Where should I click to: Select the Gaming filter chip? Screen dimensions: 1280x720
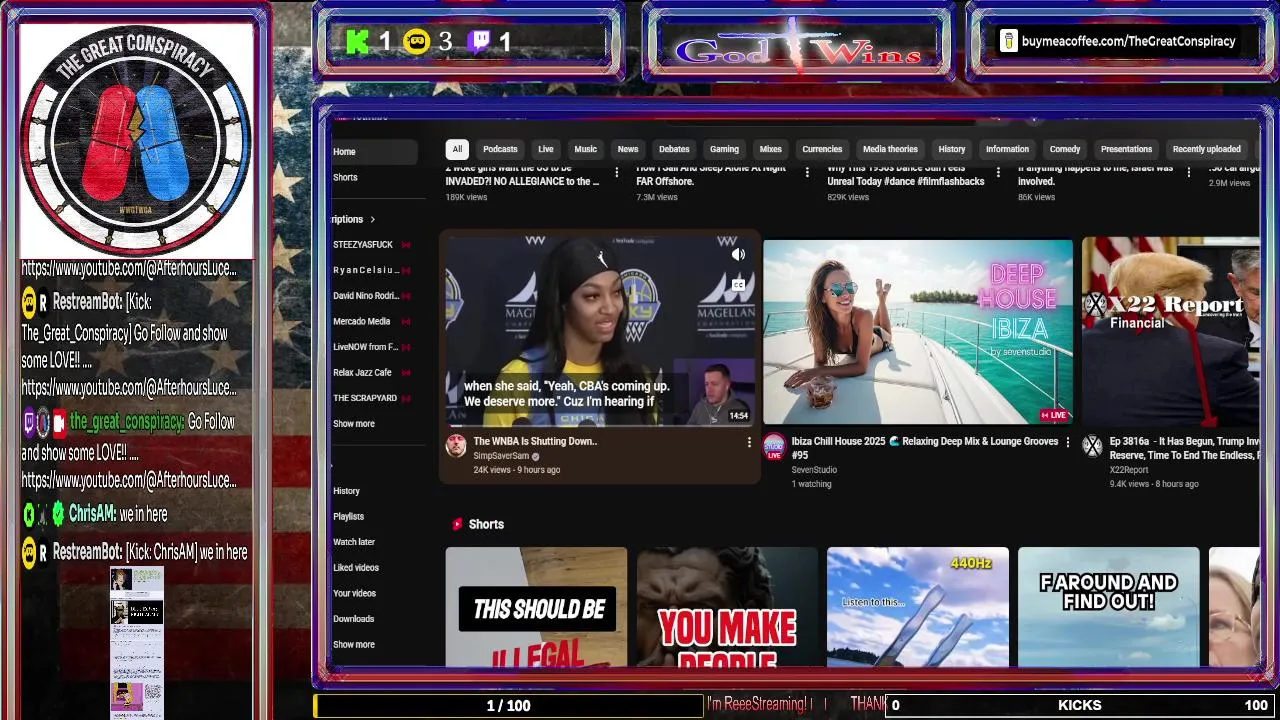coord(724,150)
